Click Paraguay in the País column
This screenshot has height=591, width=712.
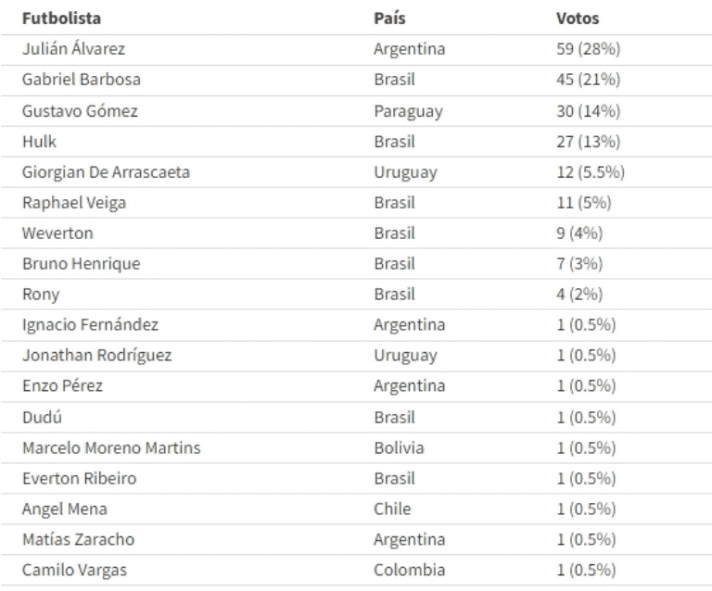tap(408, 111)
